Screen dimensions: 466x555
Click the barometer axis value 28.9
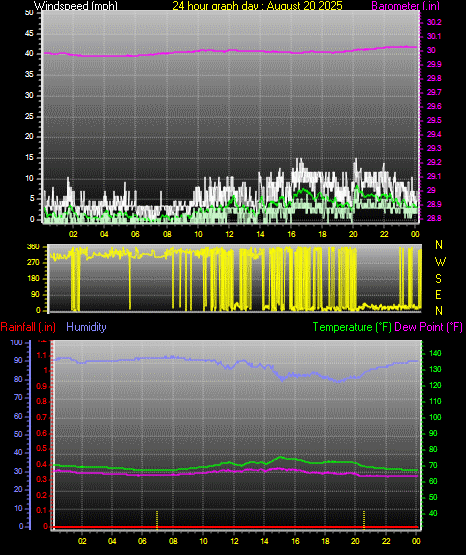click(434, 205)
